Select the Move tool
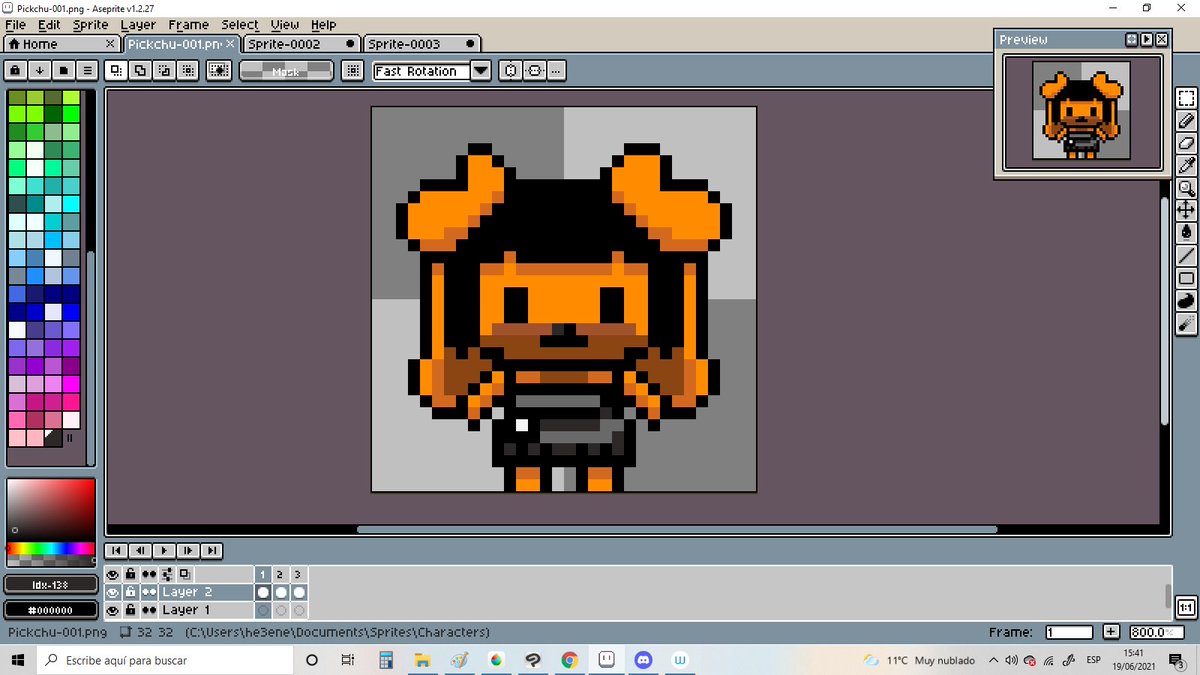Viewport: 1200px width, 675px height. click(1186, 210)
